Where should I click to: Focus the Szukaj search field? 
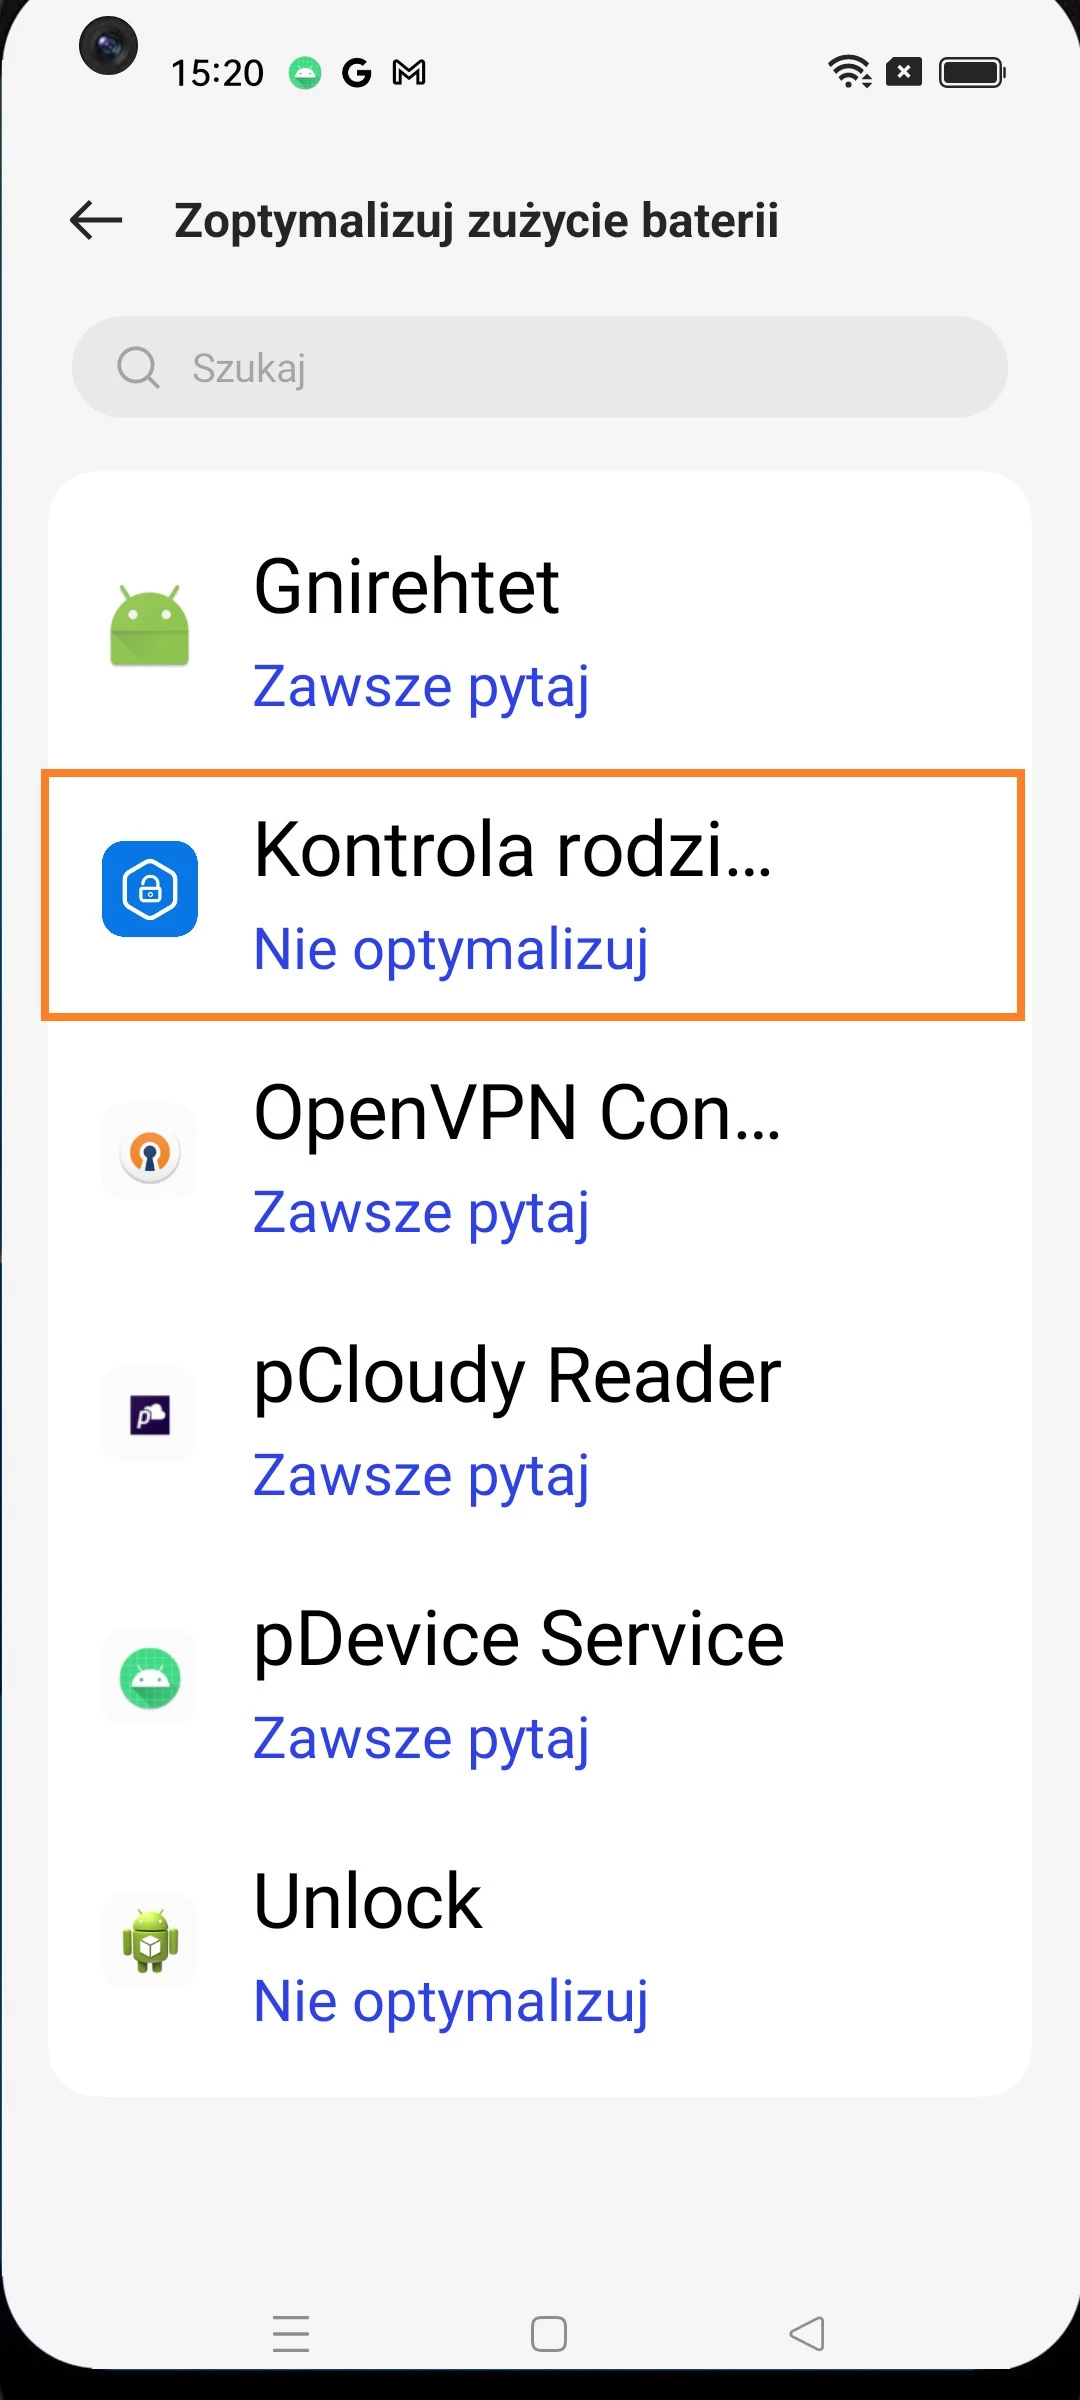(560, 368)
